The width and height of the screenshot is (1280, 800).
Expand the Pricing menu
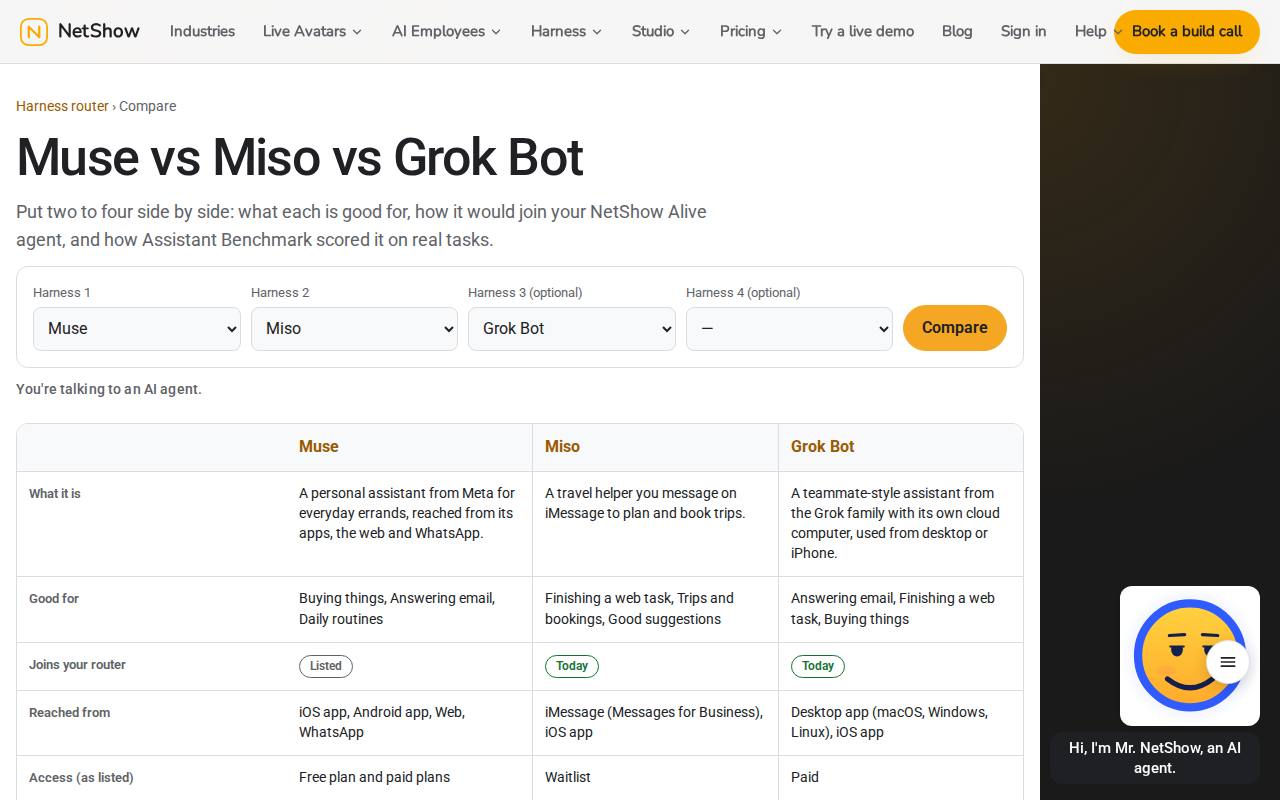pyautogui.click(x=750, y=31)
